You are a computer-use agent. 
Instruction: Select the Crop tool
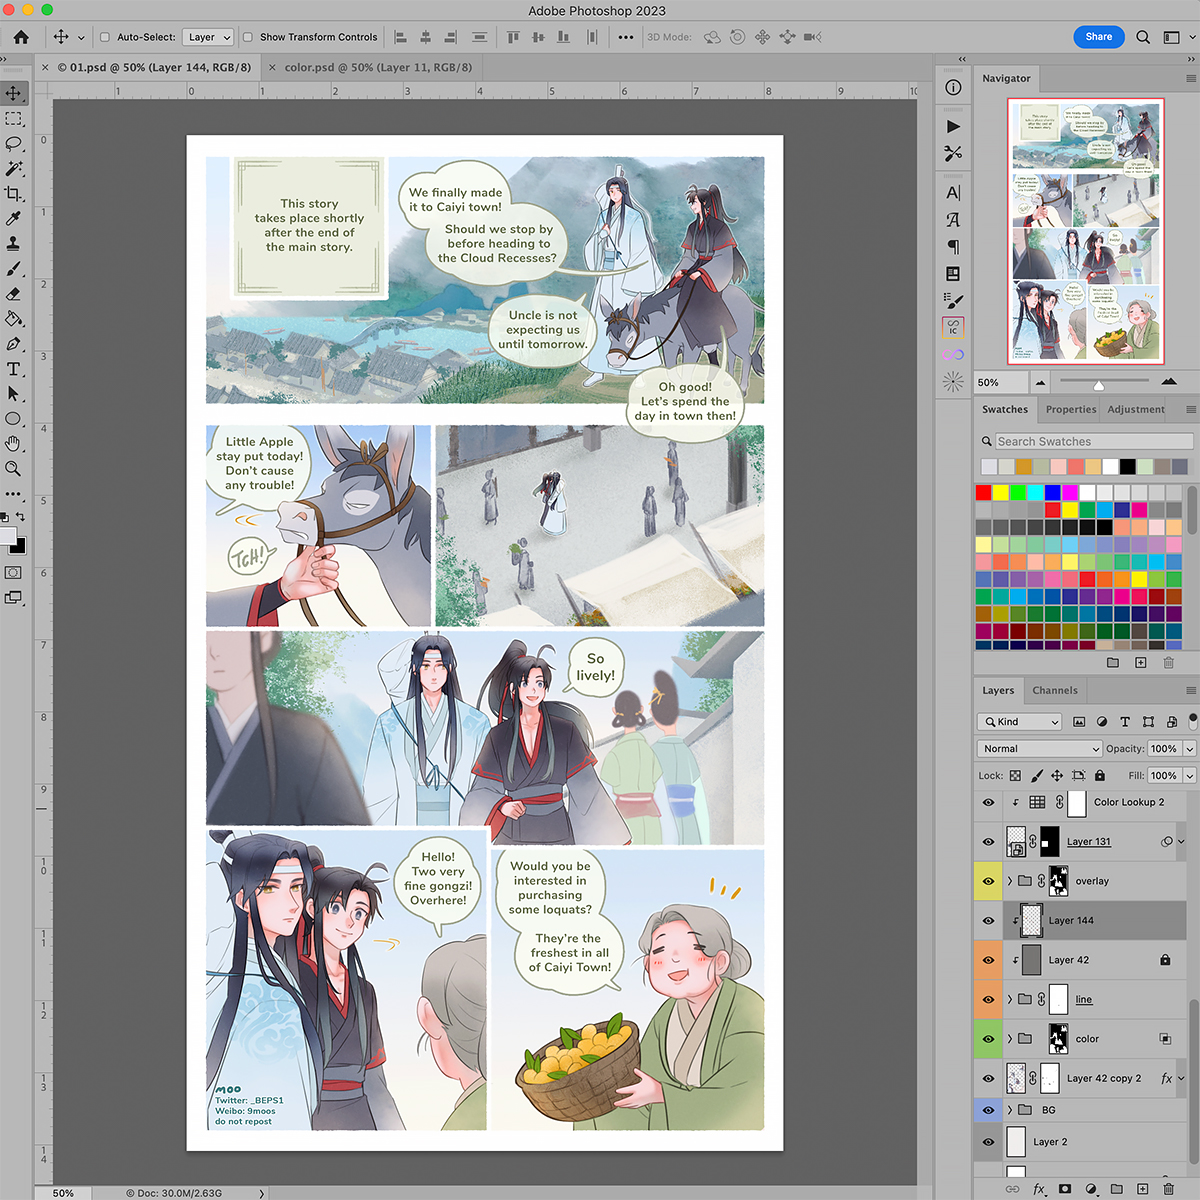coord(13,194)
